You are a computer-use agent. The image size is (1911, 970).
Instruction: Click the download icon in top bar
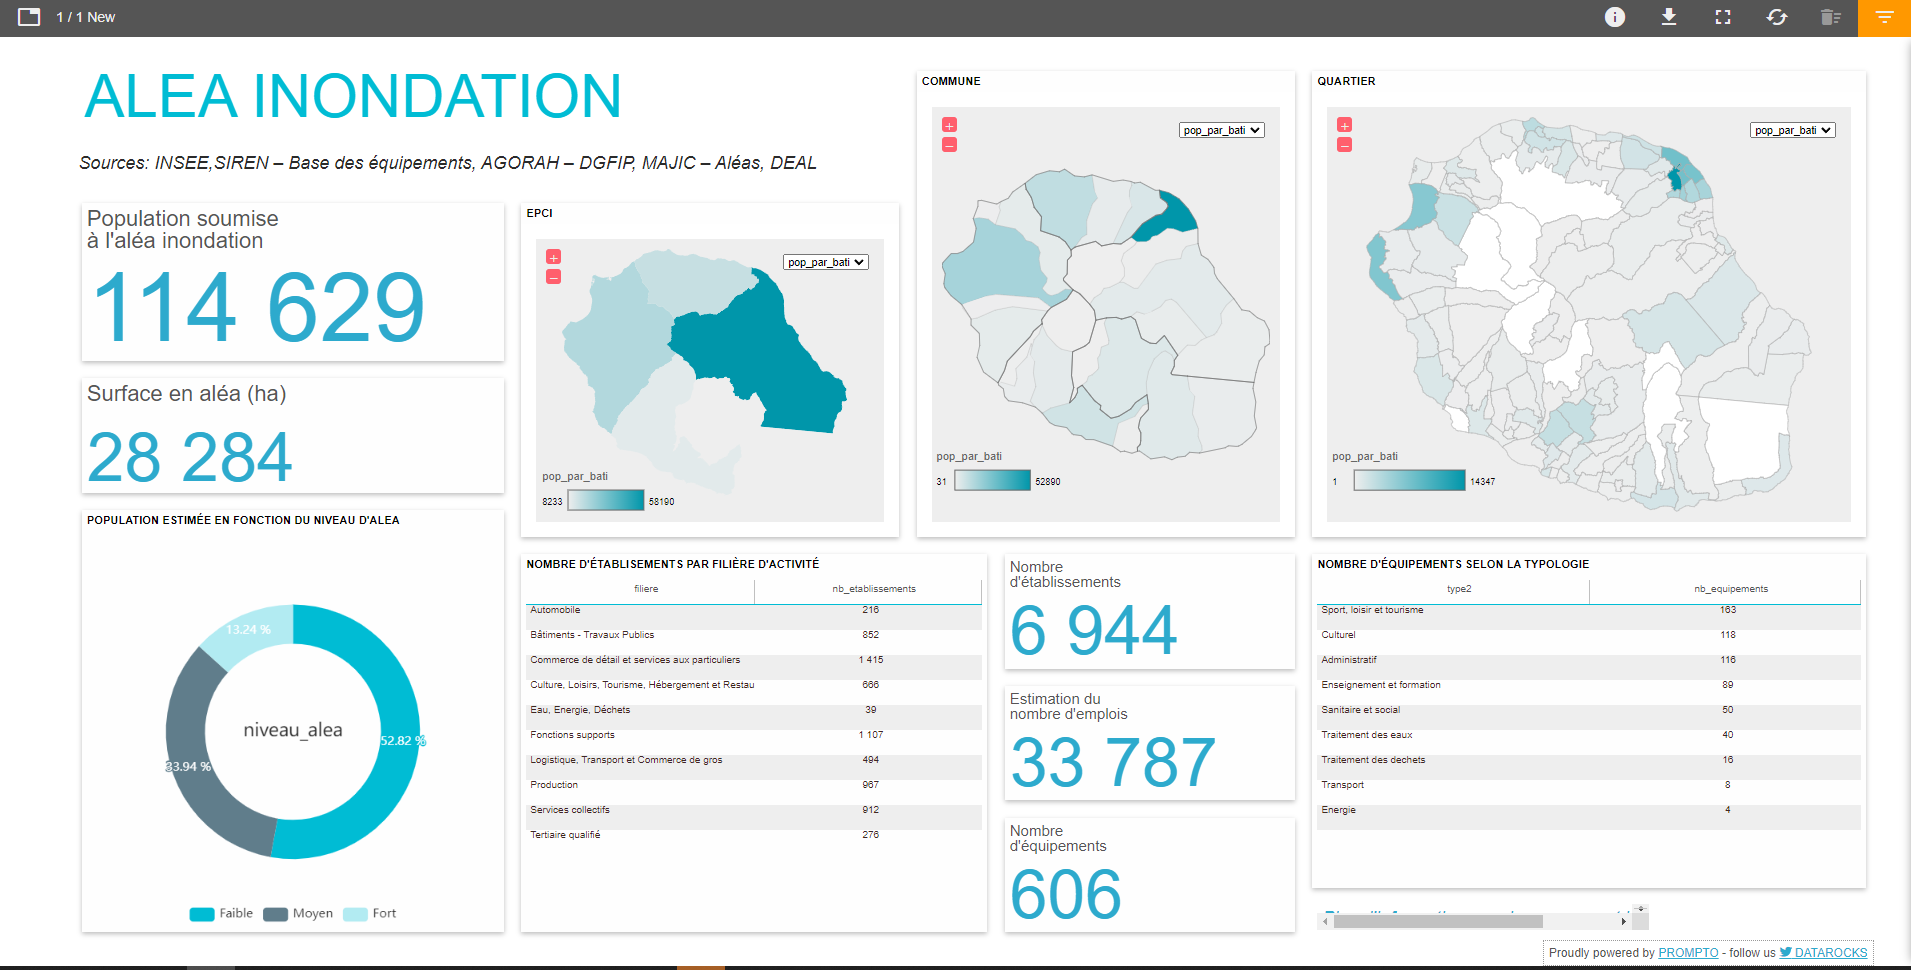click(1668, 17)
